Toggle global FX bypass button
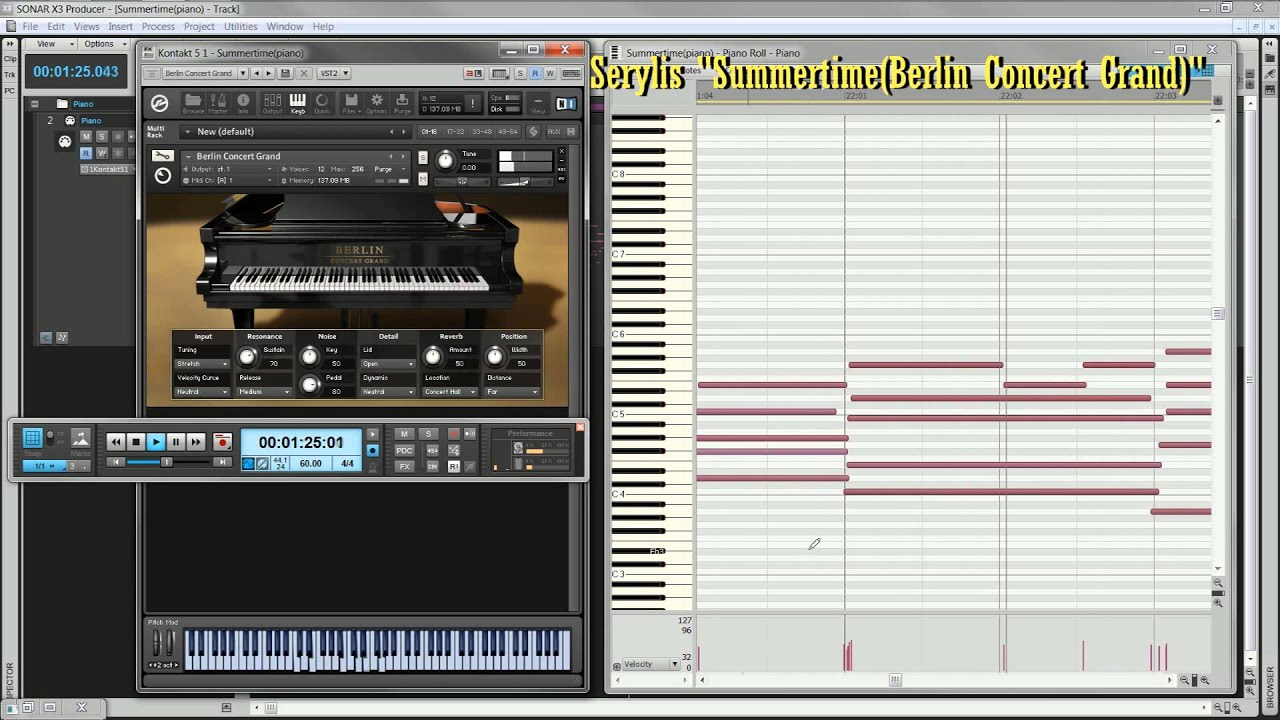This screenshot has width=1280, height=720. 404,466
